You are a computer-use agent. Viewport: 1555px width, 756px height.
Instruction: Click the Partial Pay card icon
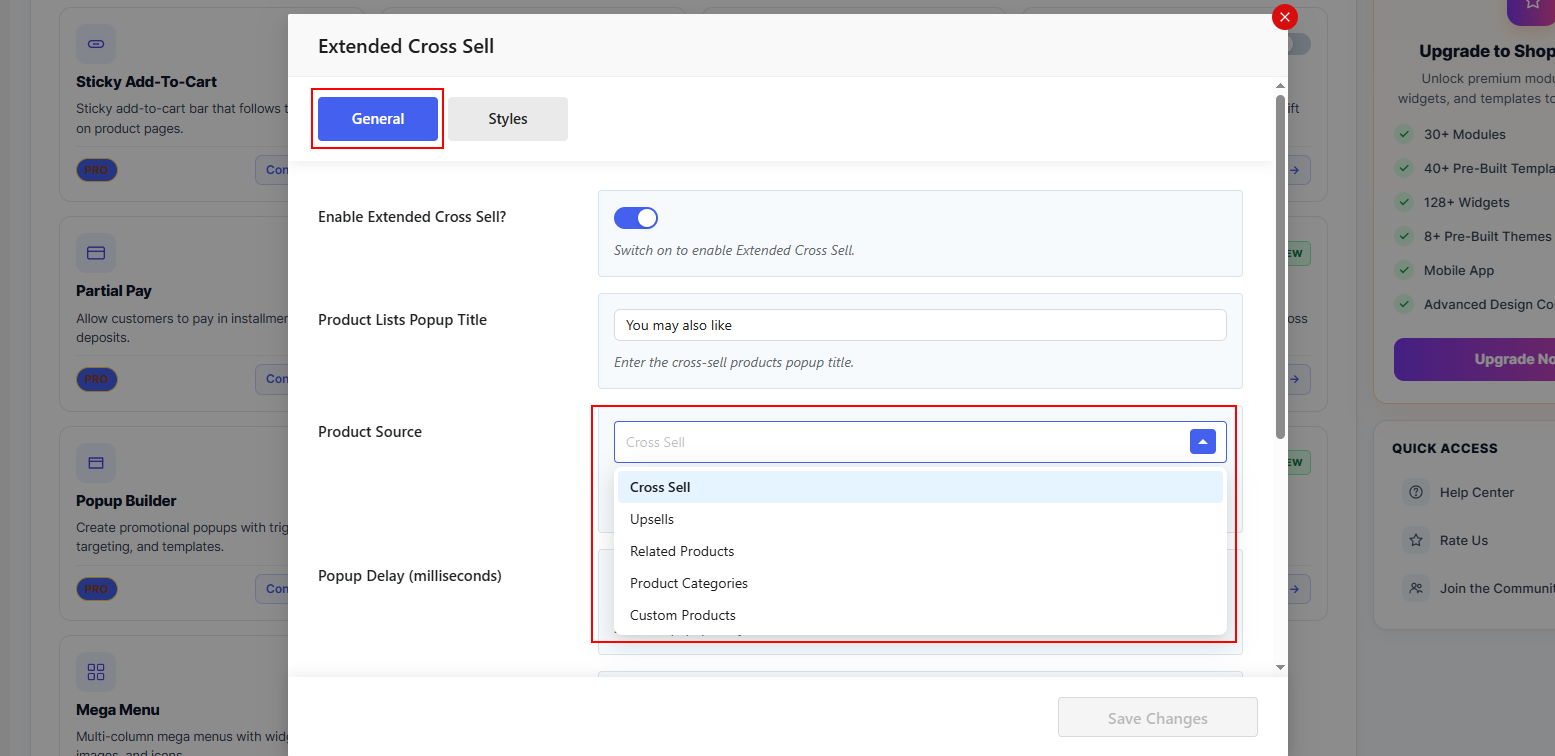click(96, 253)
